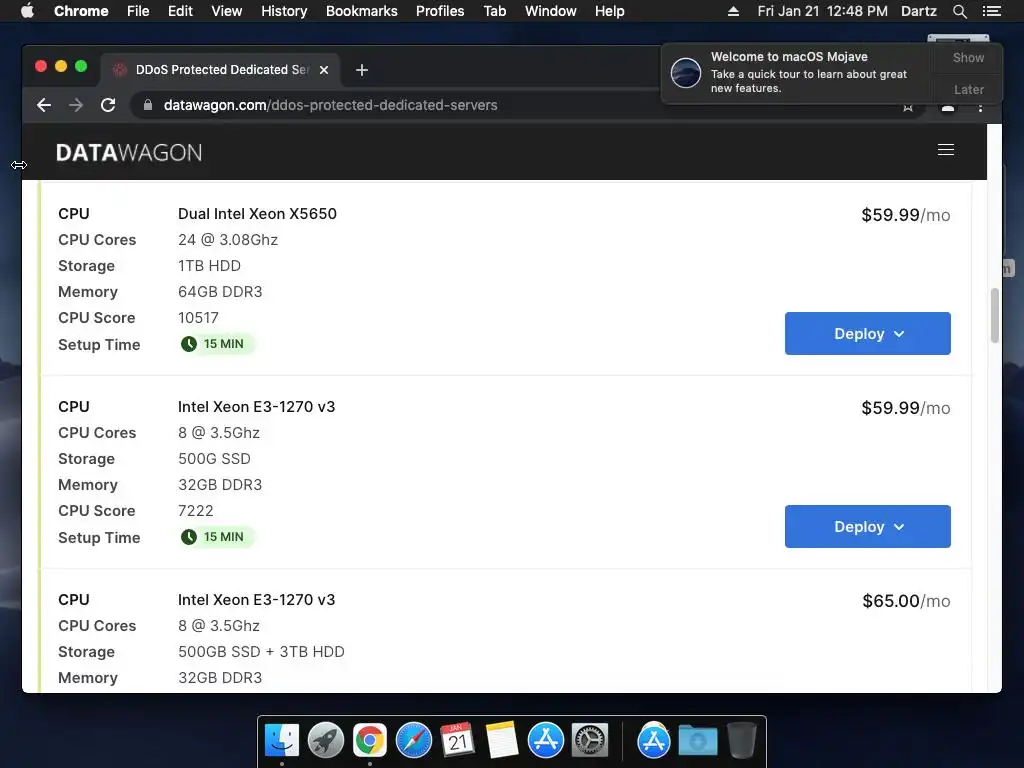This screenshot has width=1024, height=768.
Task: Open the Edit menu
Action: pos(180,11)
